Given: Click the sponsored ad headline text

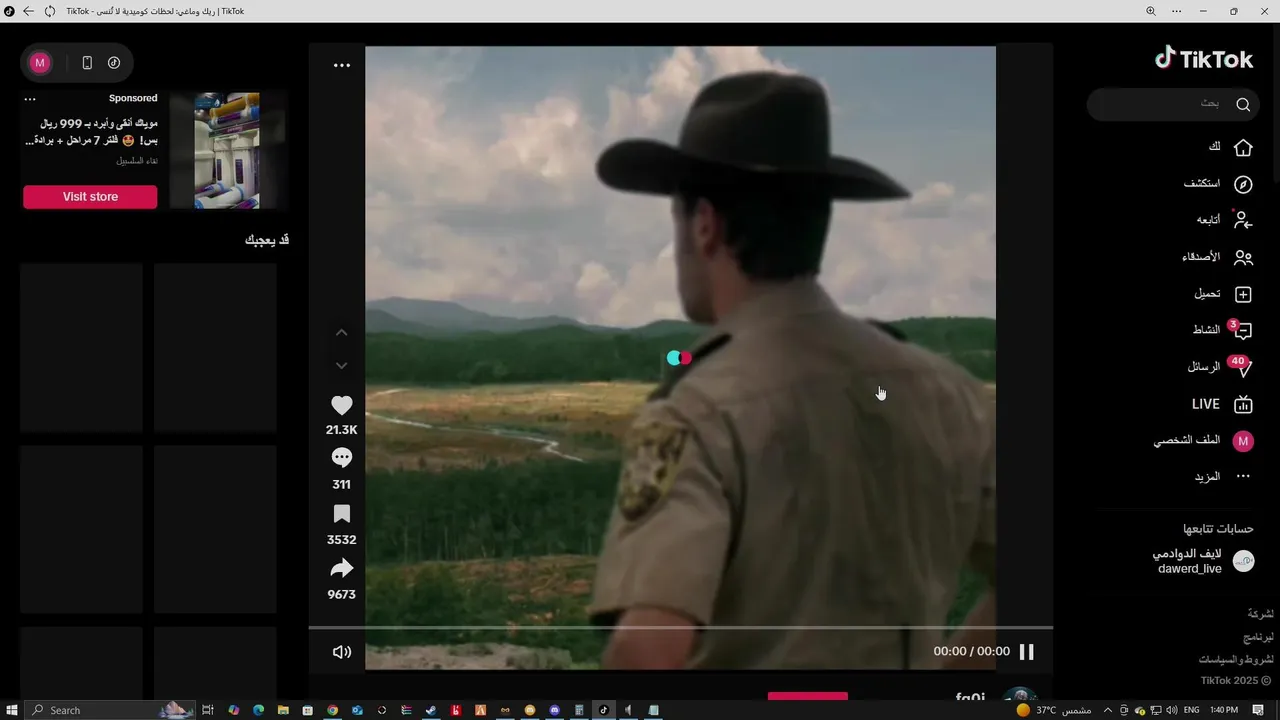Looking at the screenshot, I should 91,131.
